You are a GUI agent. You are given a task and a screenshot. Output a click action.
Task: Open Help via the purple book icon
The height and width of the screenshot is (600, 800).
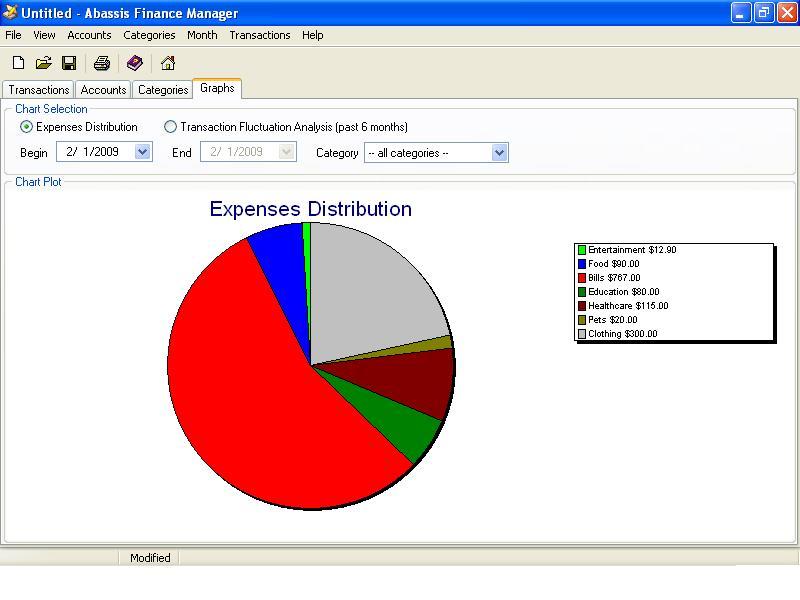135,62
